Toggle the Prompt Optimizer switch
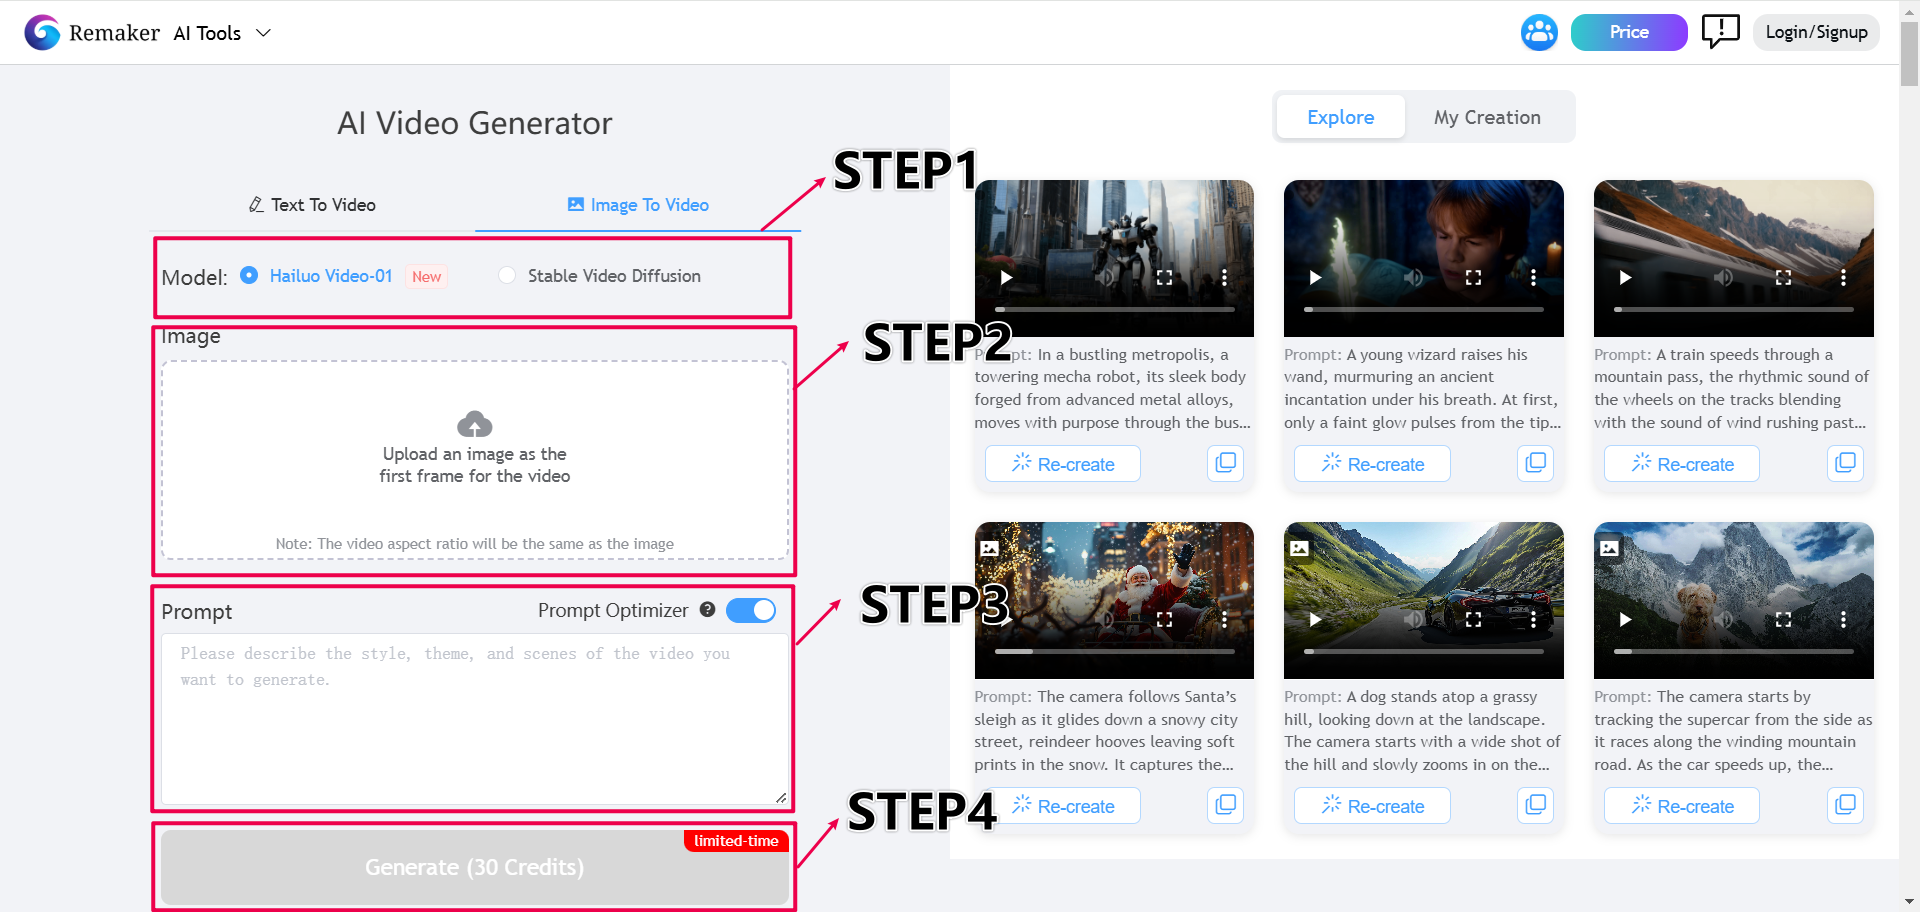The height and width of the screenshot is (912, 1920). 751,610
